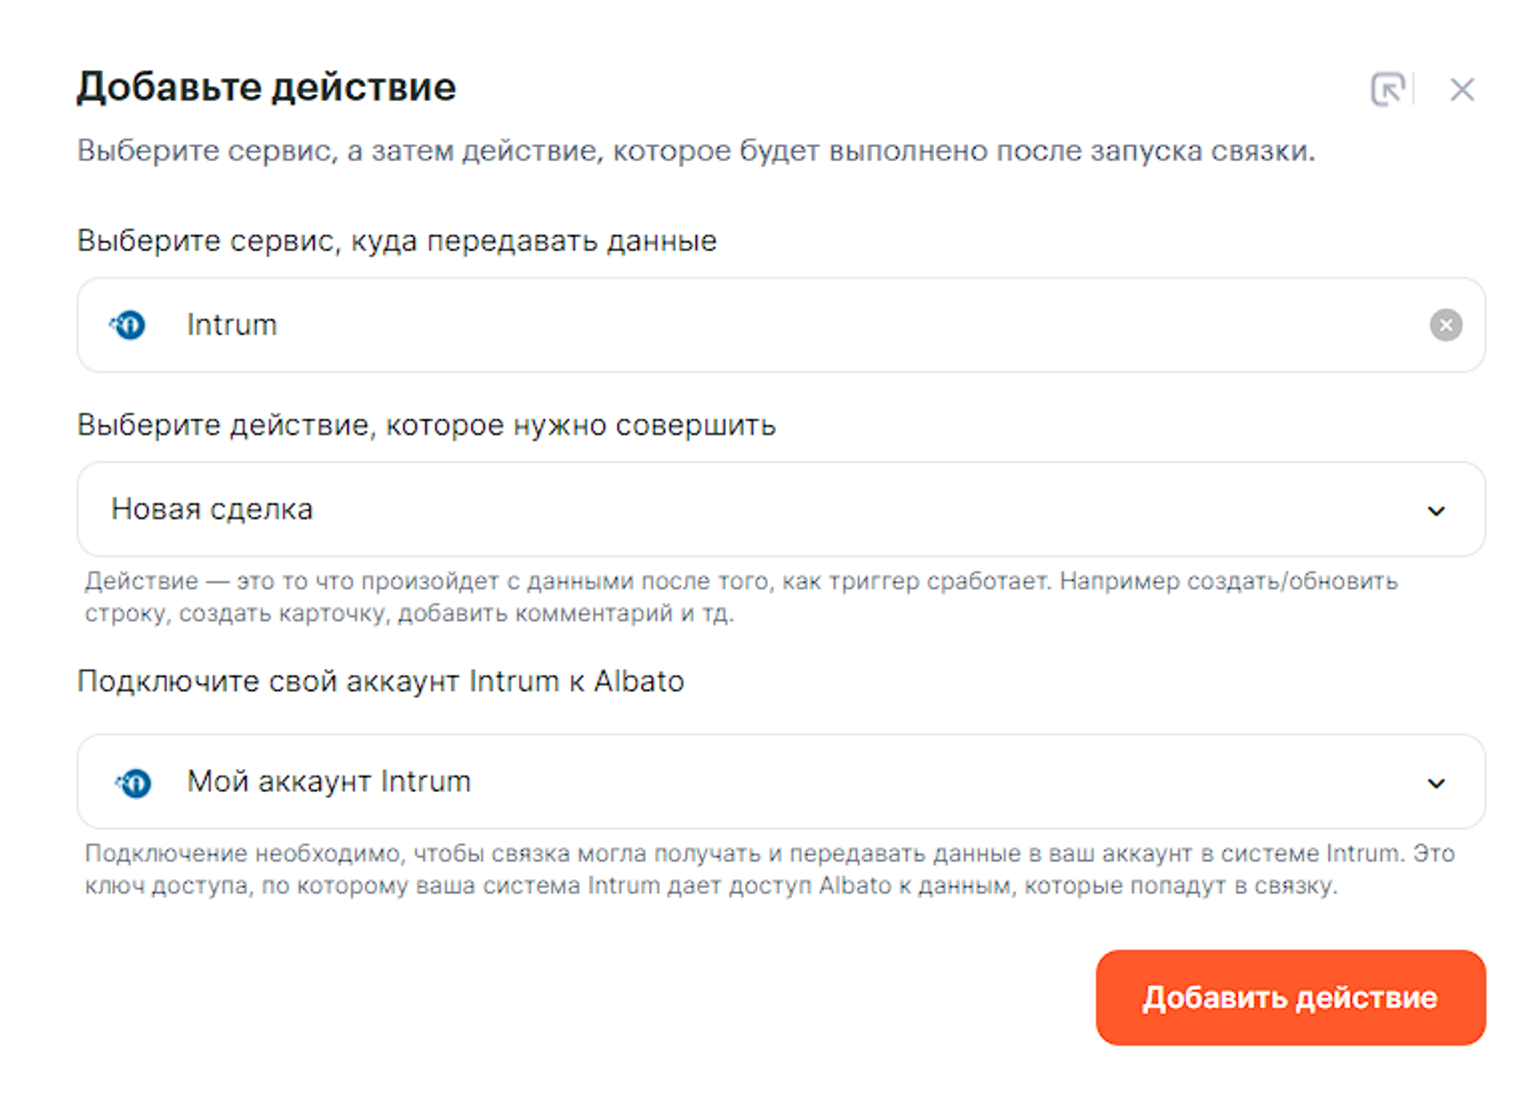Click the Intrum logo in service field
The image size is (1540, 1093).
(x=128, y=325)
